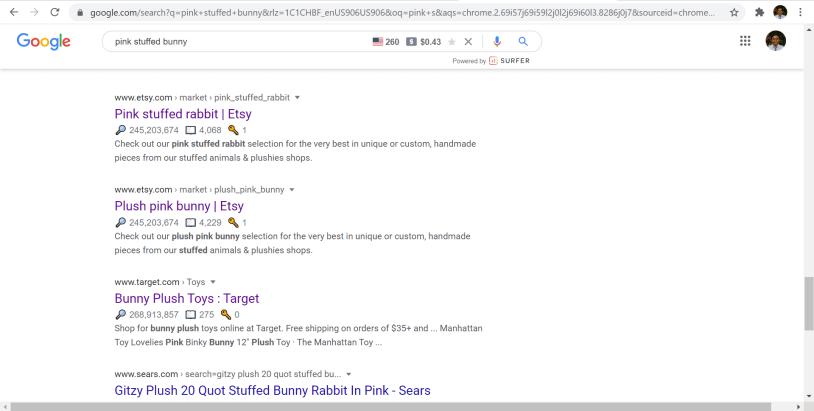Click the 260 search volume value
Screen dimensions: 814x411
[x=392, y=42]
